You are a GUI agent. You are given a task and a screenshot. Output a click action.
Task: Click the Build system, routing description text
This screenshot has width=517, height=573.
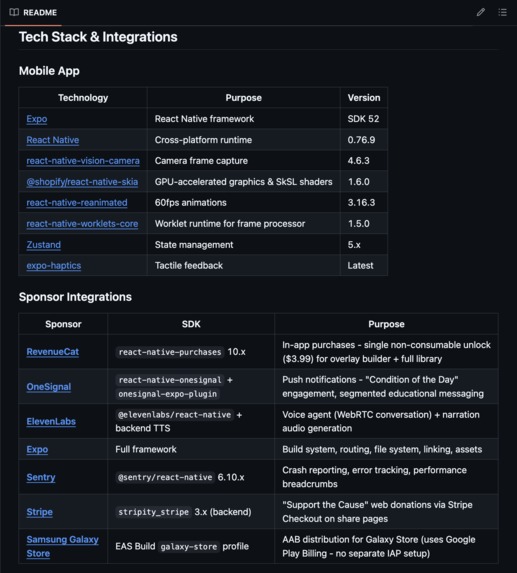tap(382, 449)
